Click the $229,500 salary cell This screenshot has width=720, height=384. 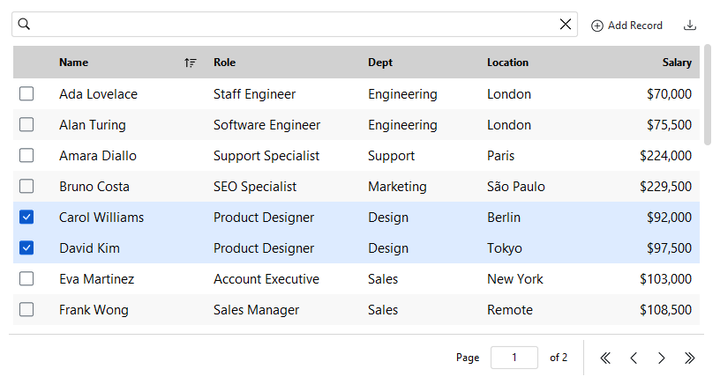[666, 186]
